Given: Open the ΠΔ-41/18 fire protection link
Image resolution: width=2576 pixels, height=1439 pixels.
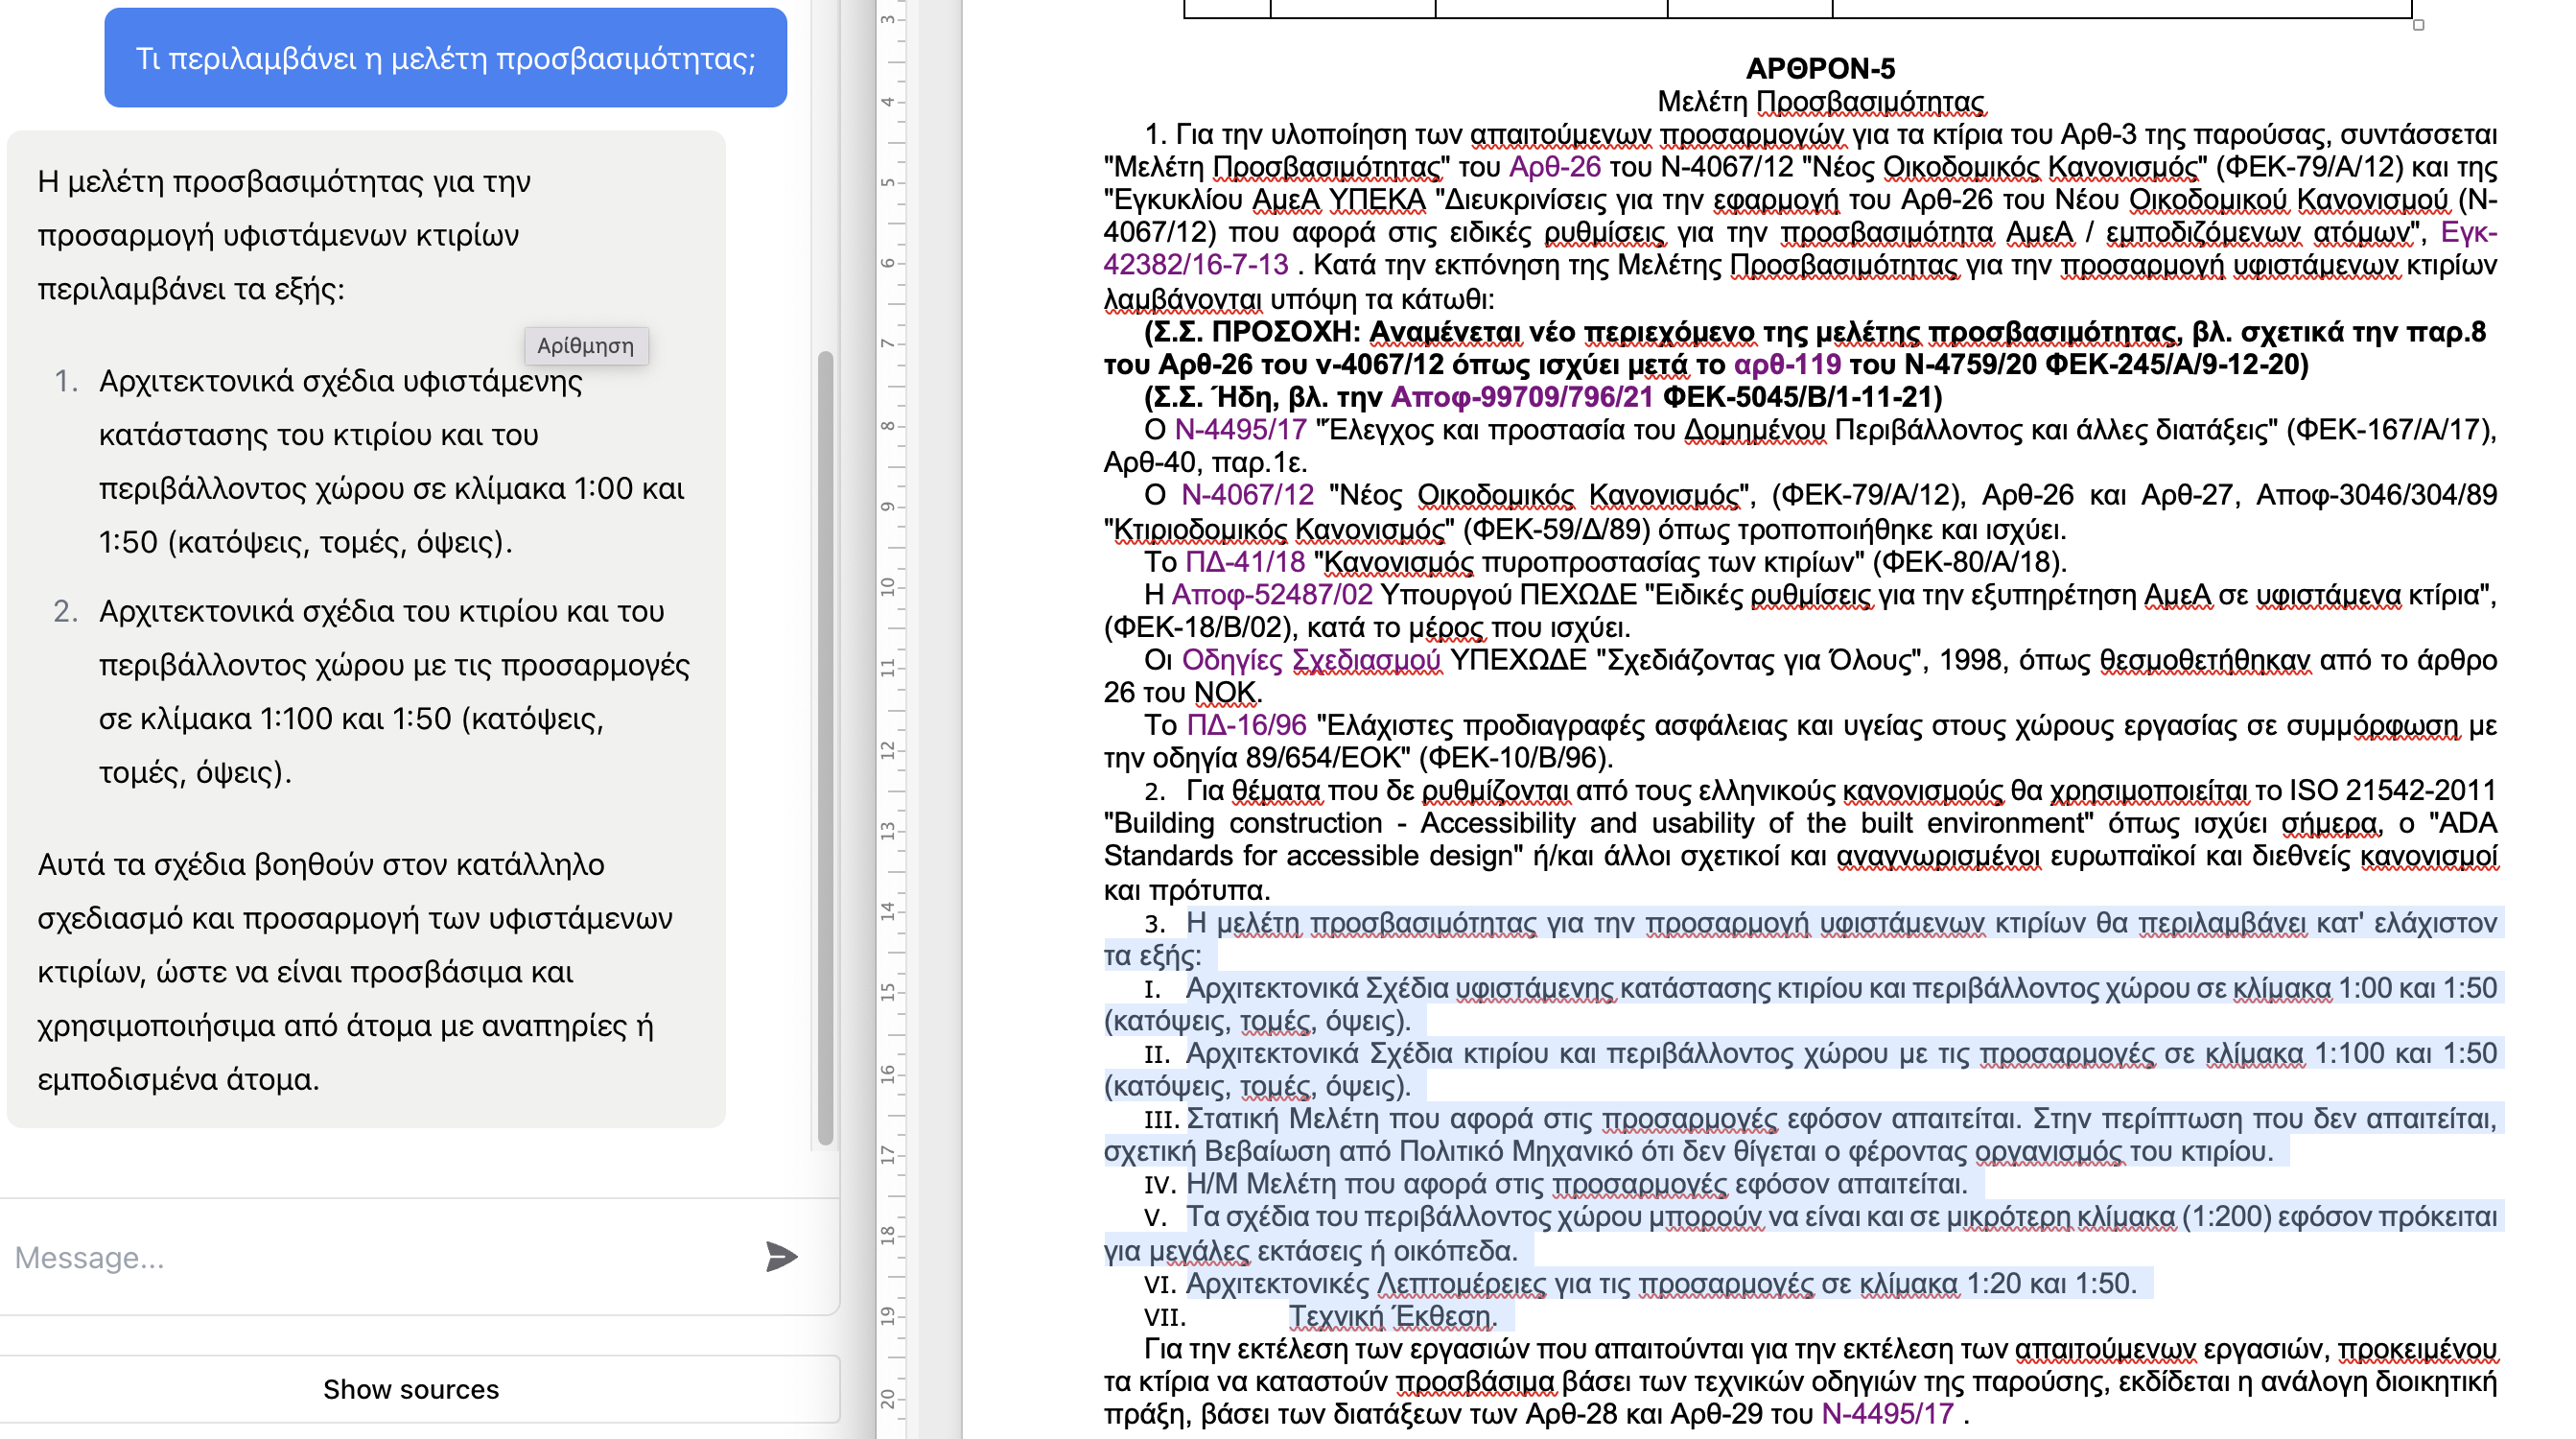Looking at the screenshot, I should point(1245,562).
